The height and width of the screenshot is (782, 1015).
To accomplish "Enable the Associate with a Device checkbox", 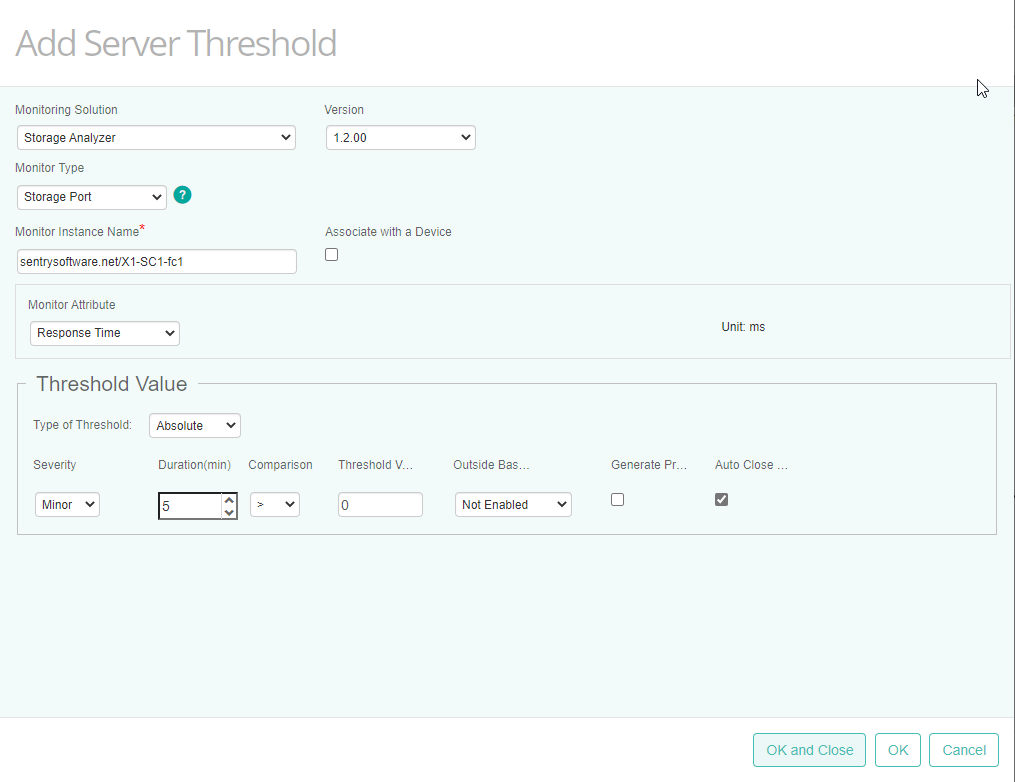I will click(331, 254).
